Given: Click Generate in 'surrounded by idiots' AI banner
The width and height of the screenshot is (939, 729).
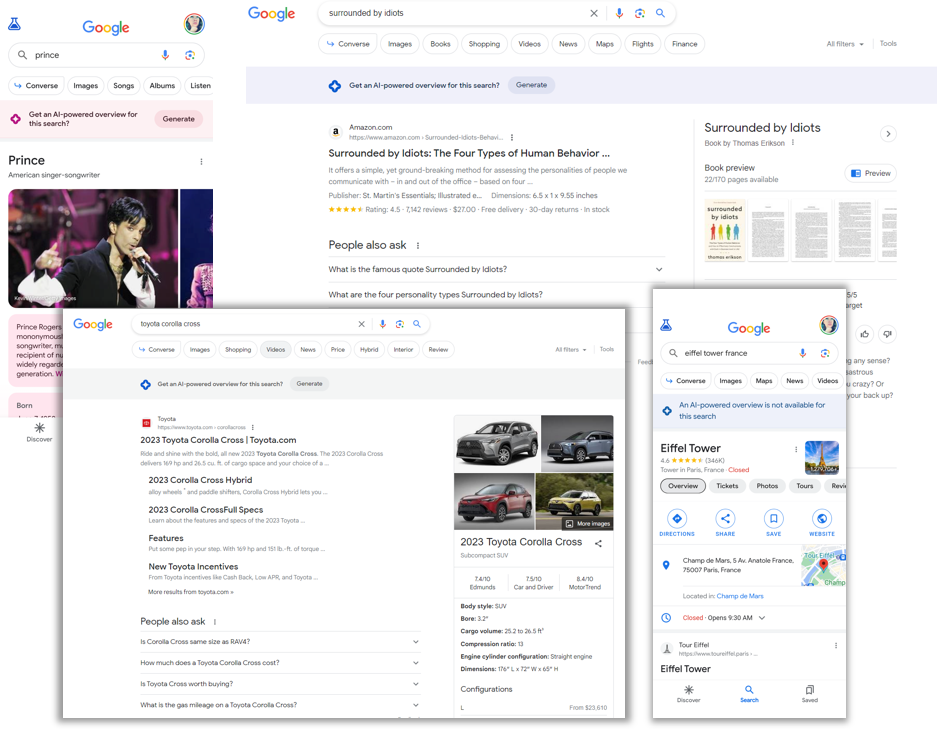Looking at the screenshot, I should 531,85.
